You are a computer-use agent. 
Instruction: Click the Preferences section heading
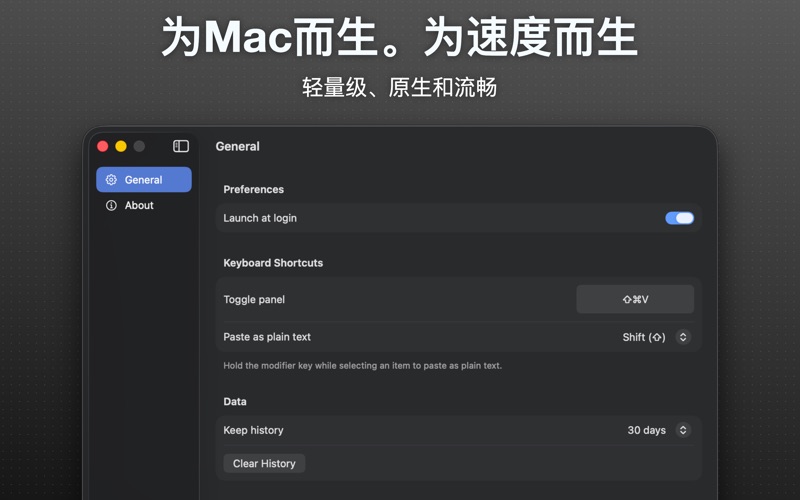[x=254, y=189]
